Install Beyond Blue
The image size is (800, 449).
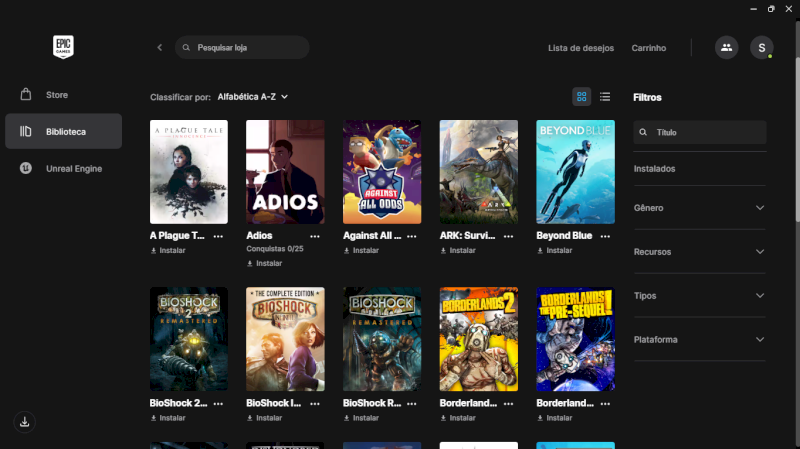point(555,251)
